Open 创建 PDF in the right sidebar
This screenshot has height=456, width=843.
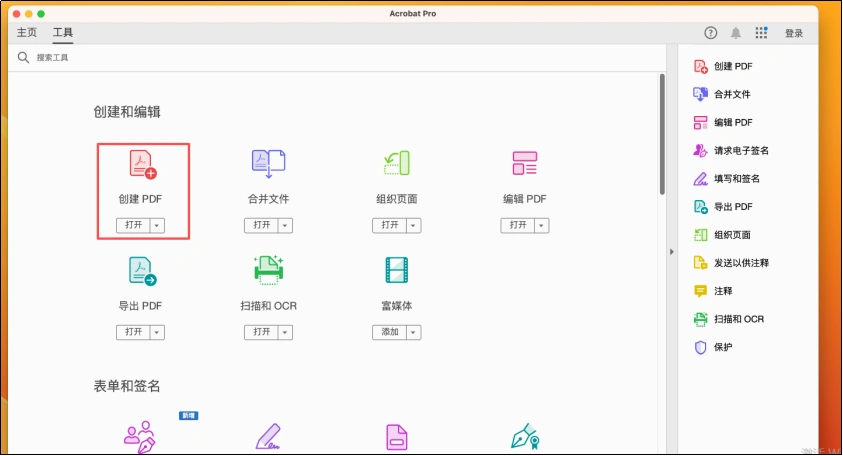pyautogui.click(x=724, y=66)
